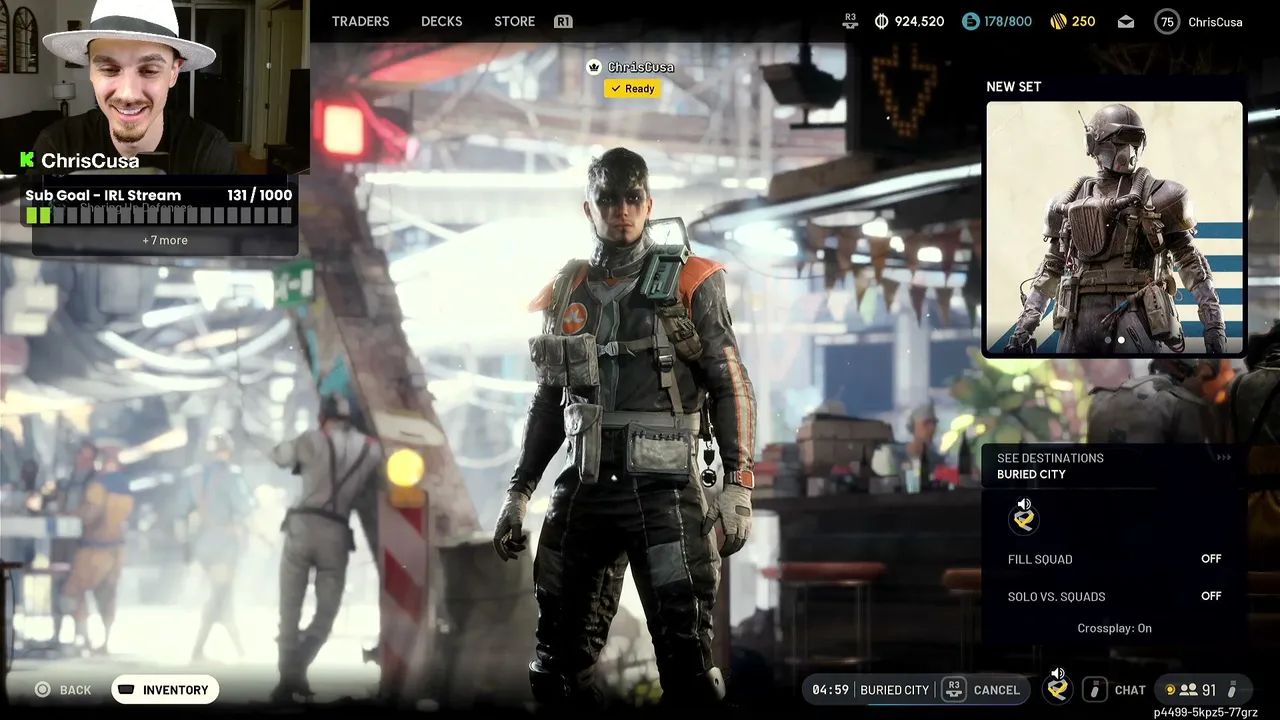
Task: Click the Back button circle icon
Action: click(43, 690)
